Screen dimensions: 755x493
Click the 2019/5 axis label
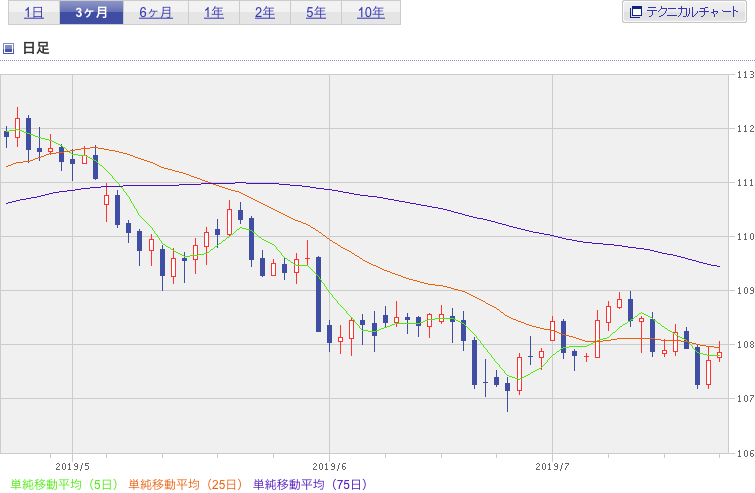(x=72, y=466)
